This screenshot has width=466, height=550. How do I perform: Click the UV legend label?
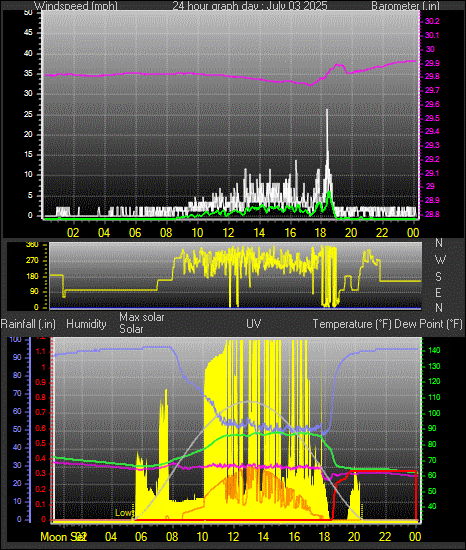tap(254, 323)
